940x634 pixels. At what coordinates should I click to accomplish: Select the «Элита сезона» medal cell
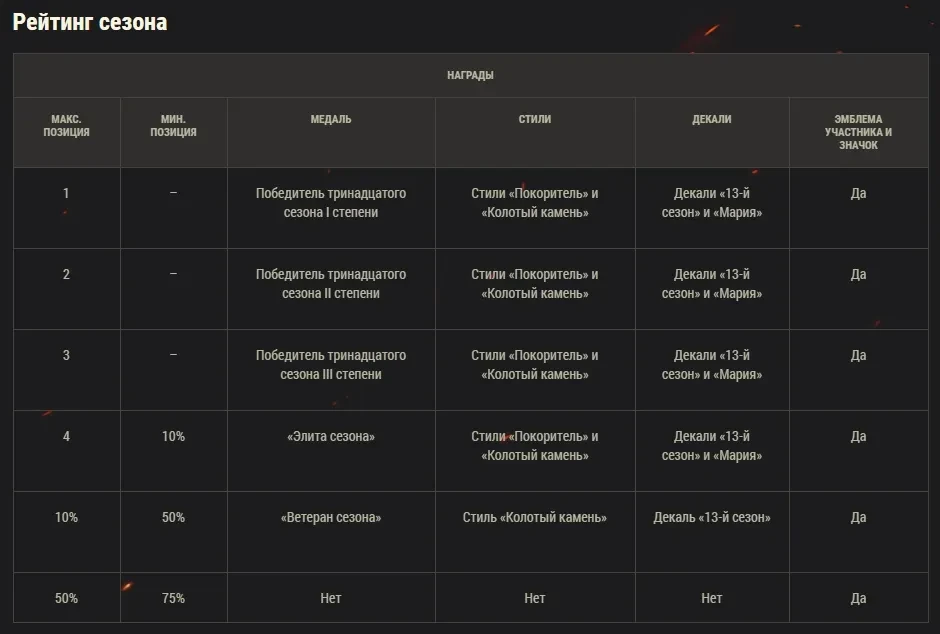coord(331,437)
